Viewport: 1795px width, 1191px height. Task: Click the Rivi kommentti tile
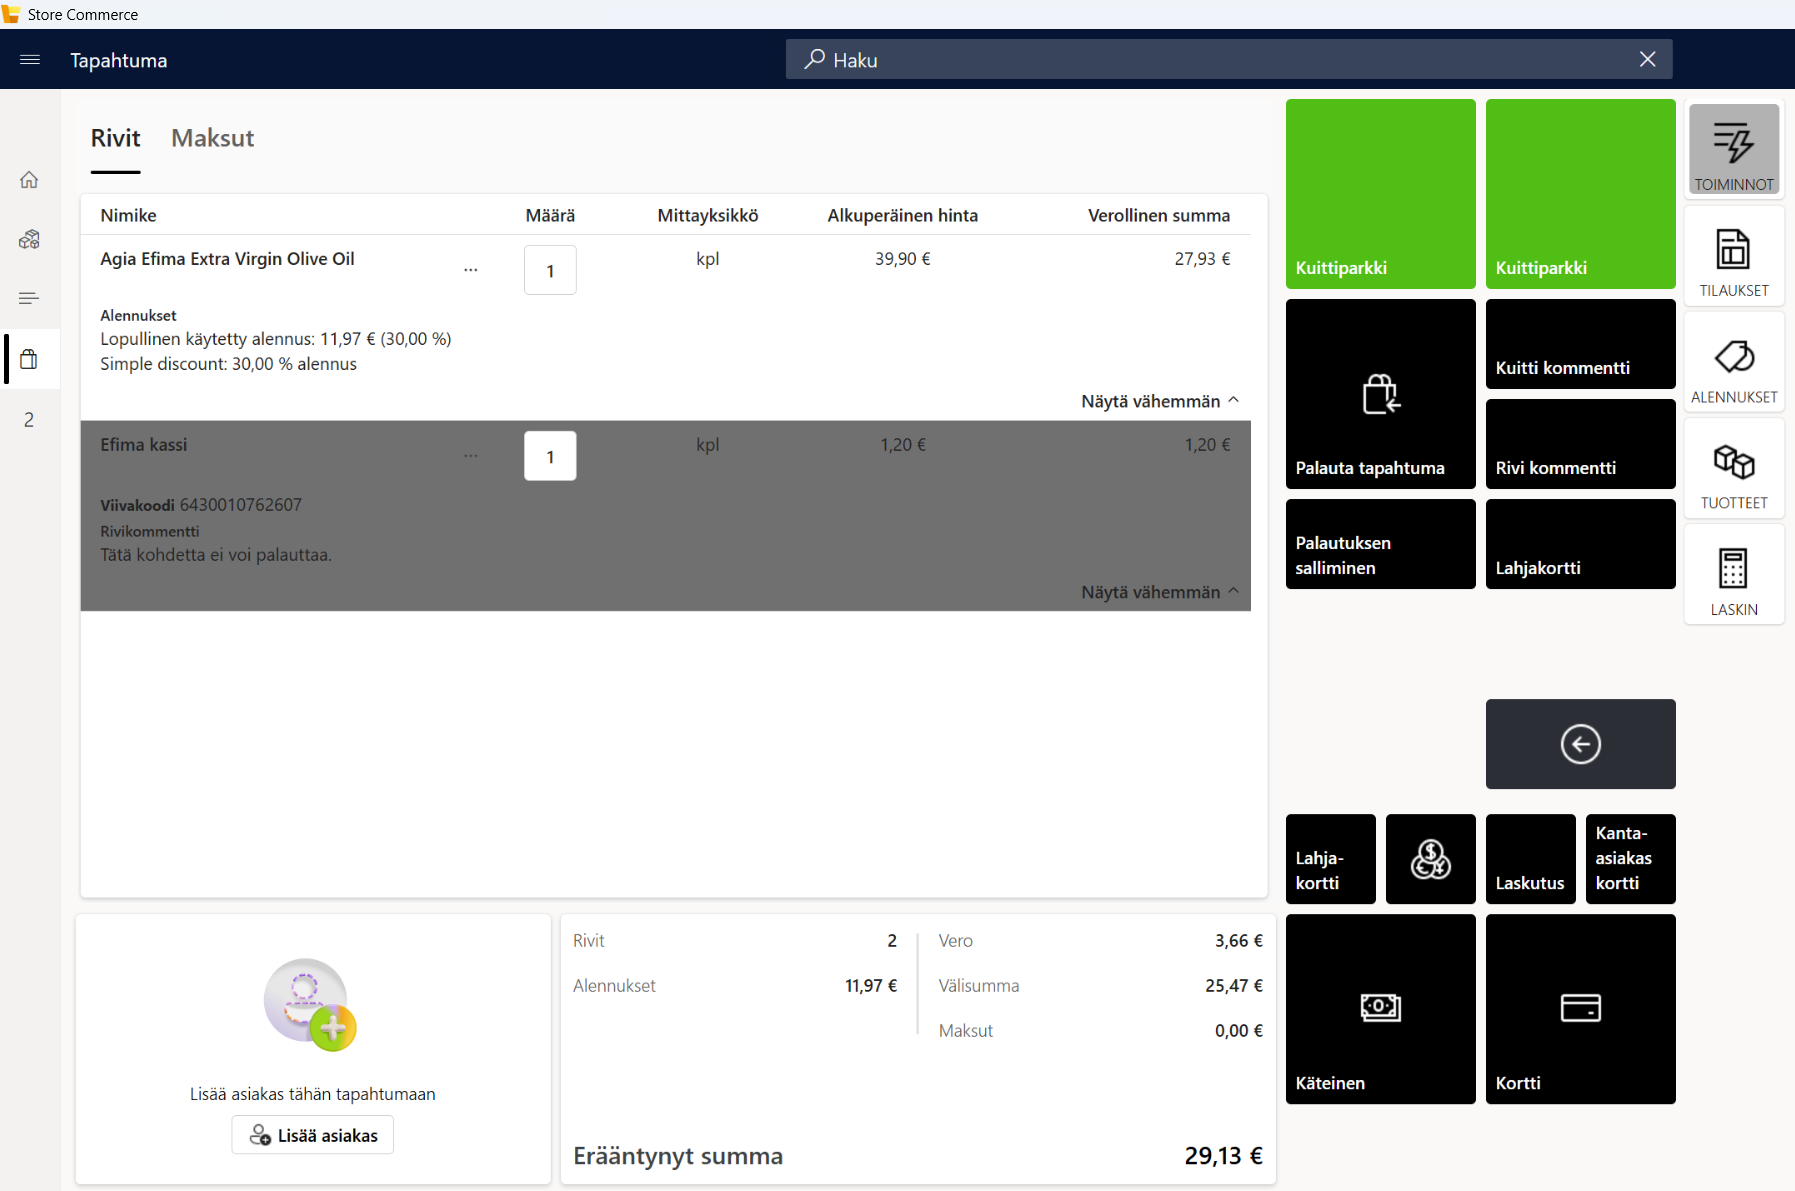point(1581,444)
